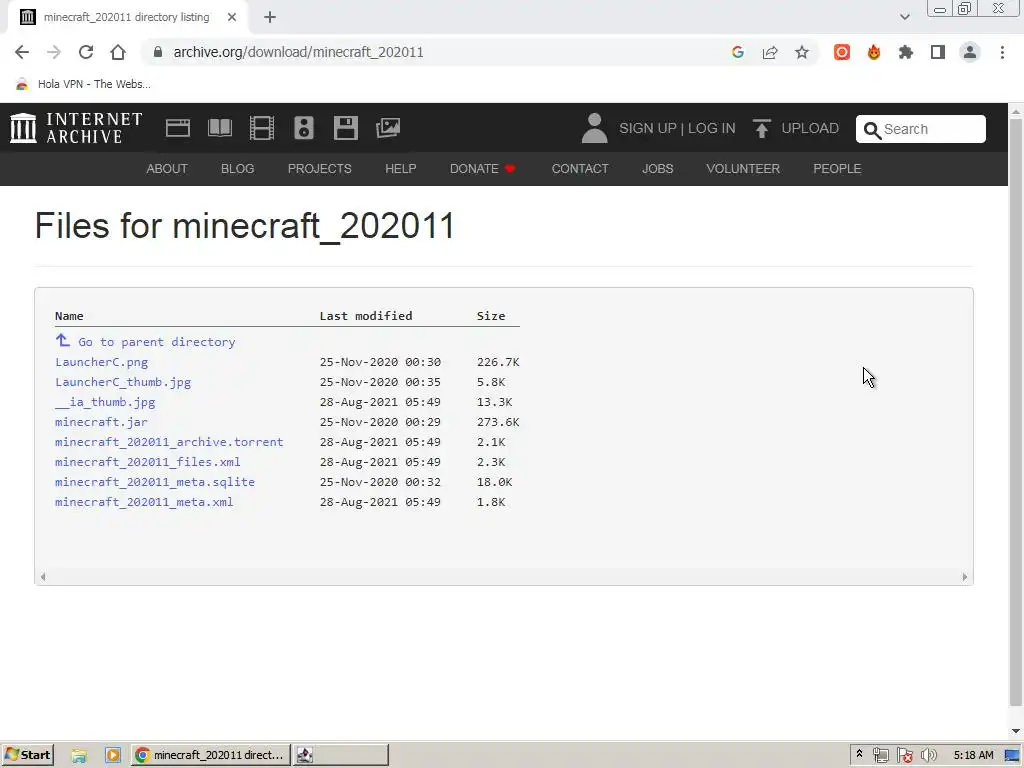Open LauncherC.png file
This screenshot has height=768, width=1024.
(x=101, y=362)
